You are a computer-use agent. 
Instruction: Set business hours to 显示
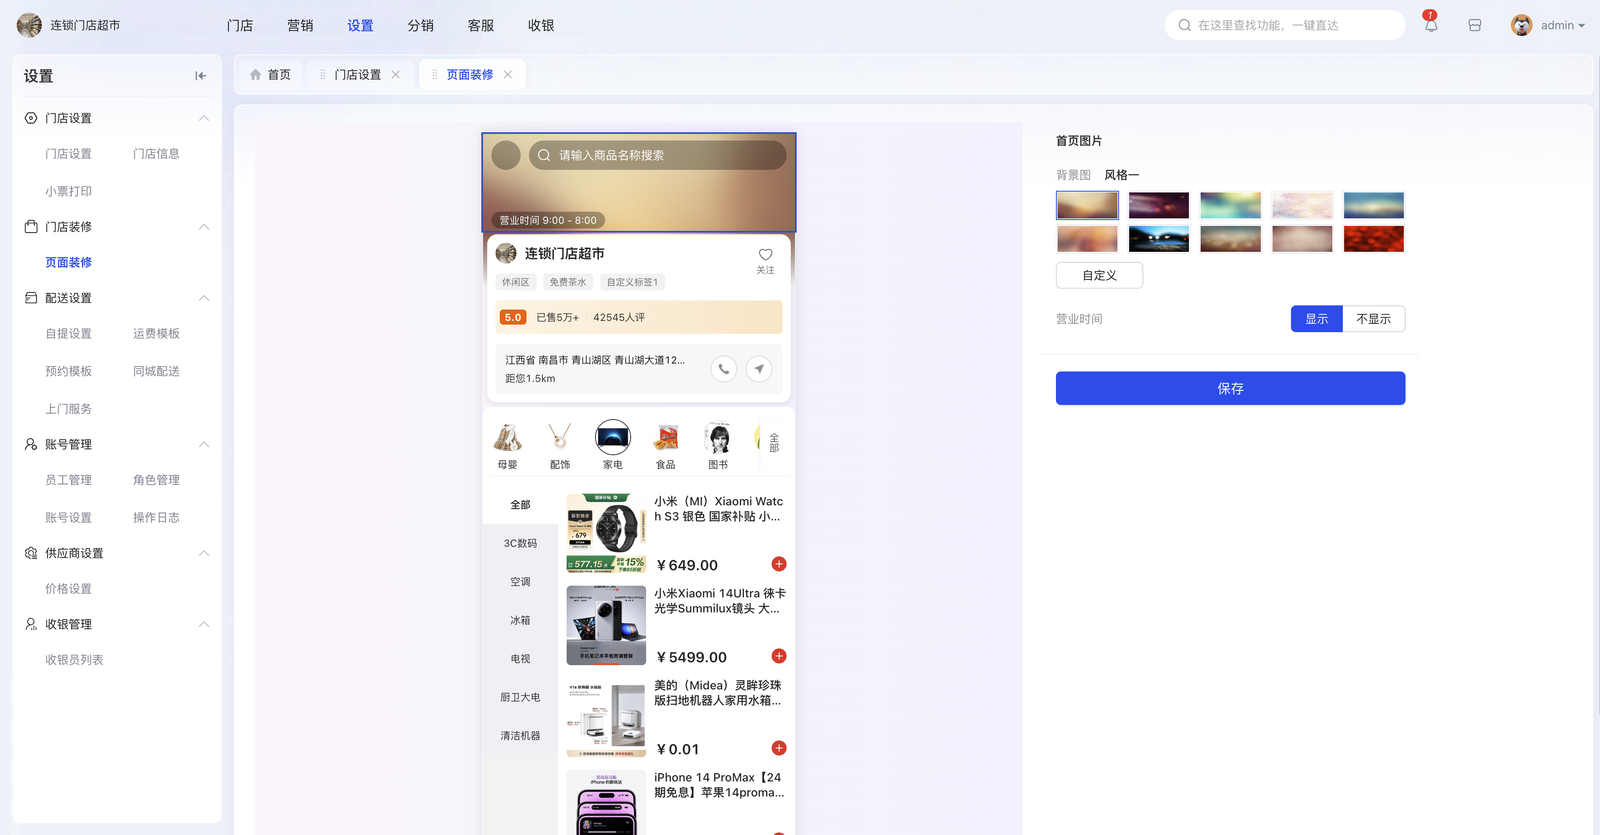click(x=1316, y=319)
